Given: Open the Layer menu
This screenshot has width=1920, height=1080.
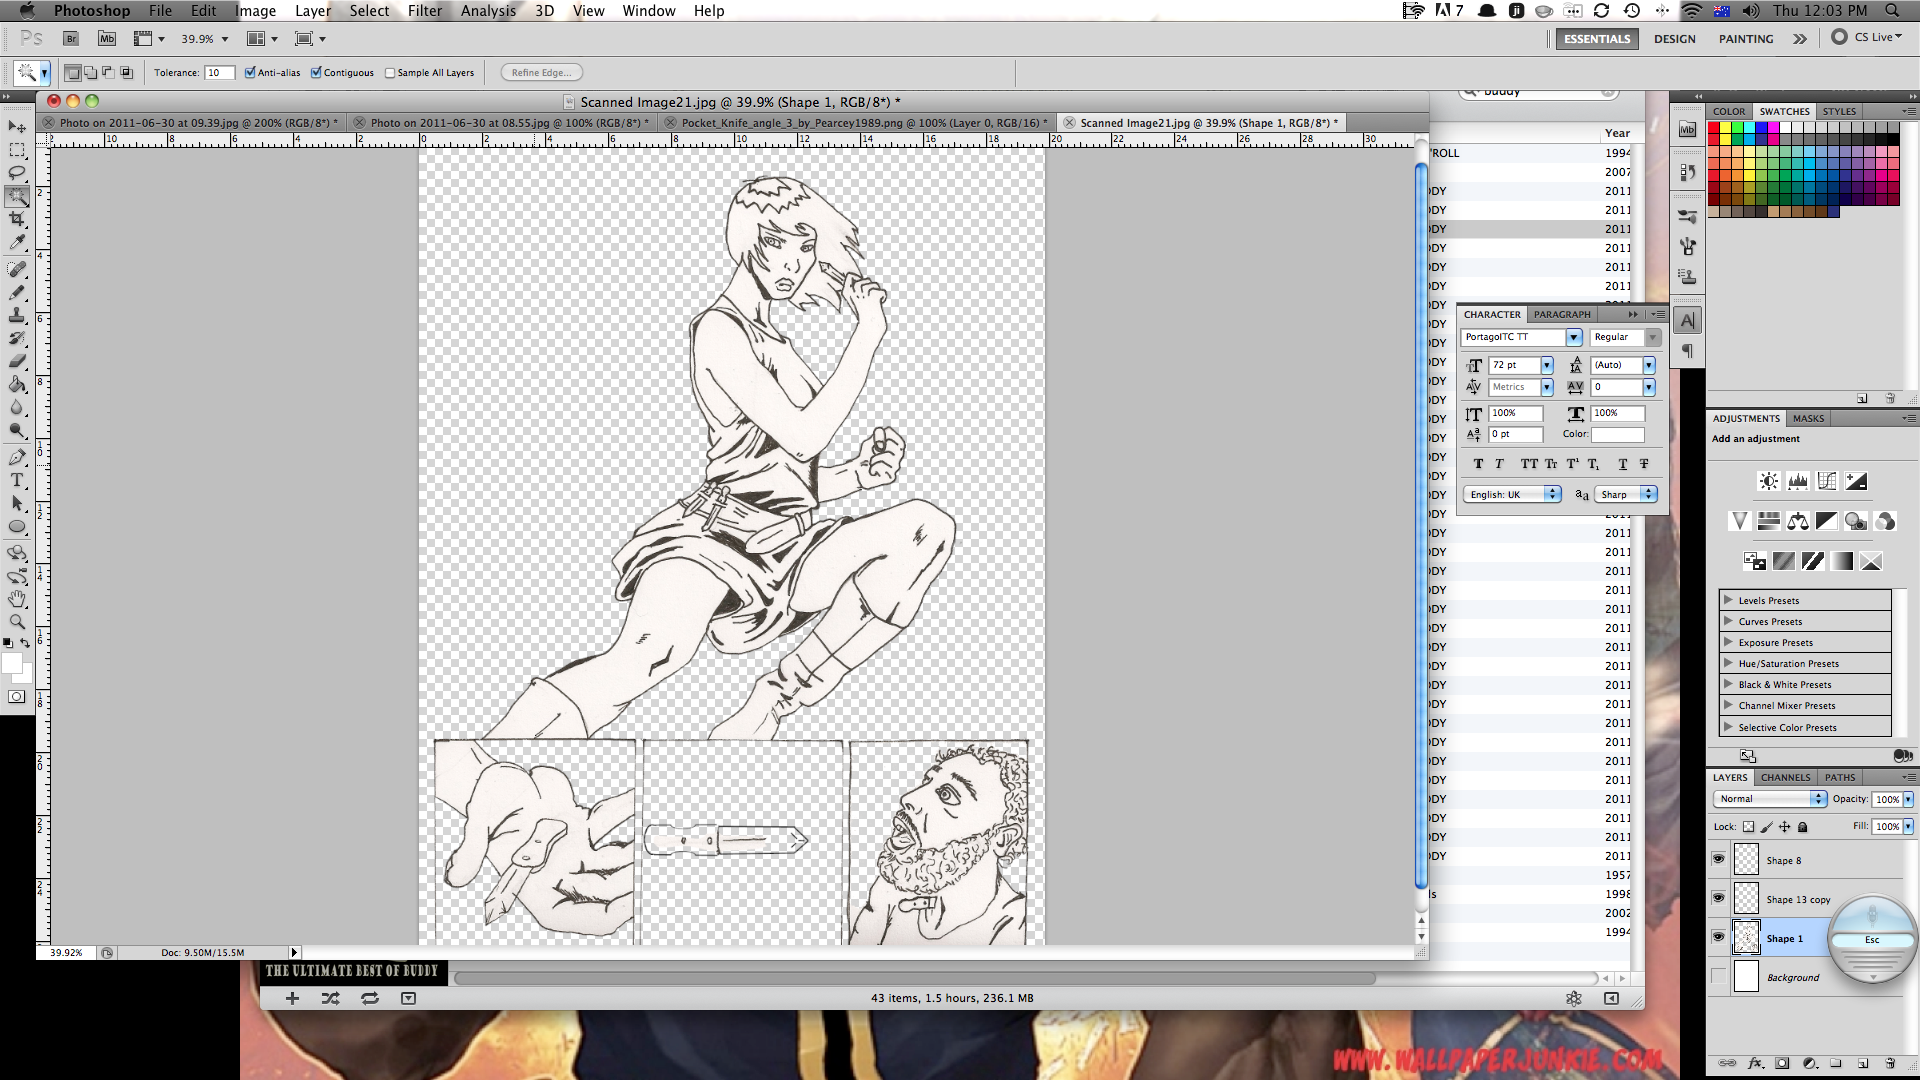Looking at the screenshot, I should pyautogui.click(x=312, y=11).
